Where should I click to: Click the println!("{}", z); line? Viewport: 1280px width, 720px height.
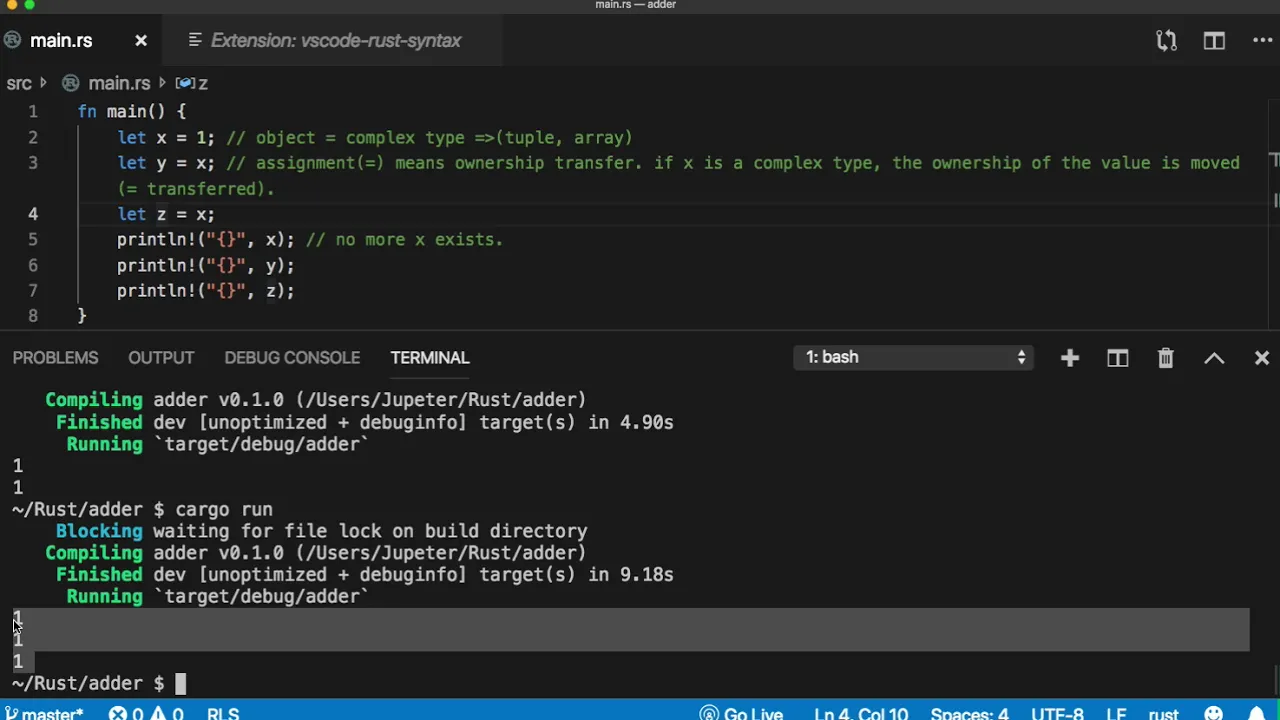coord(205,291)
